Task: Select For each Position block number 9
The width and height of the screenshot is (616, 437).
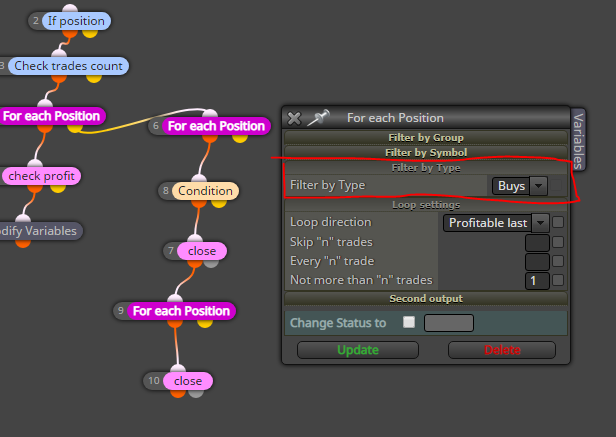Action: click(181, 311)
